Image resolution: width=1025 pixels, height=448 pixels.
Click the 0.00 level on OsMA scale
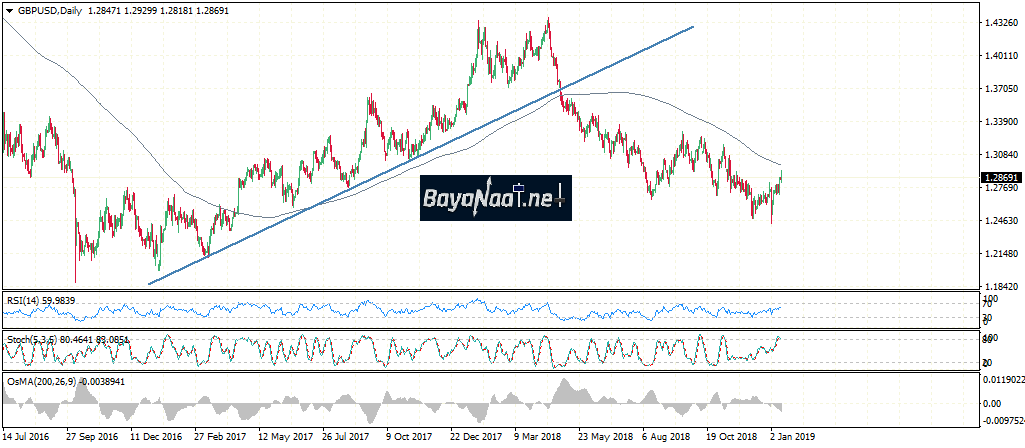(992, 403)
